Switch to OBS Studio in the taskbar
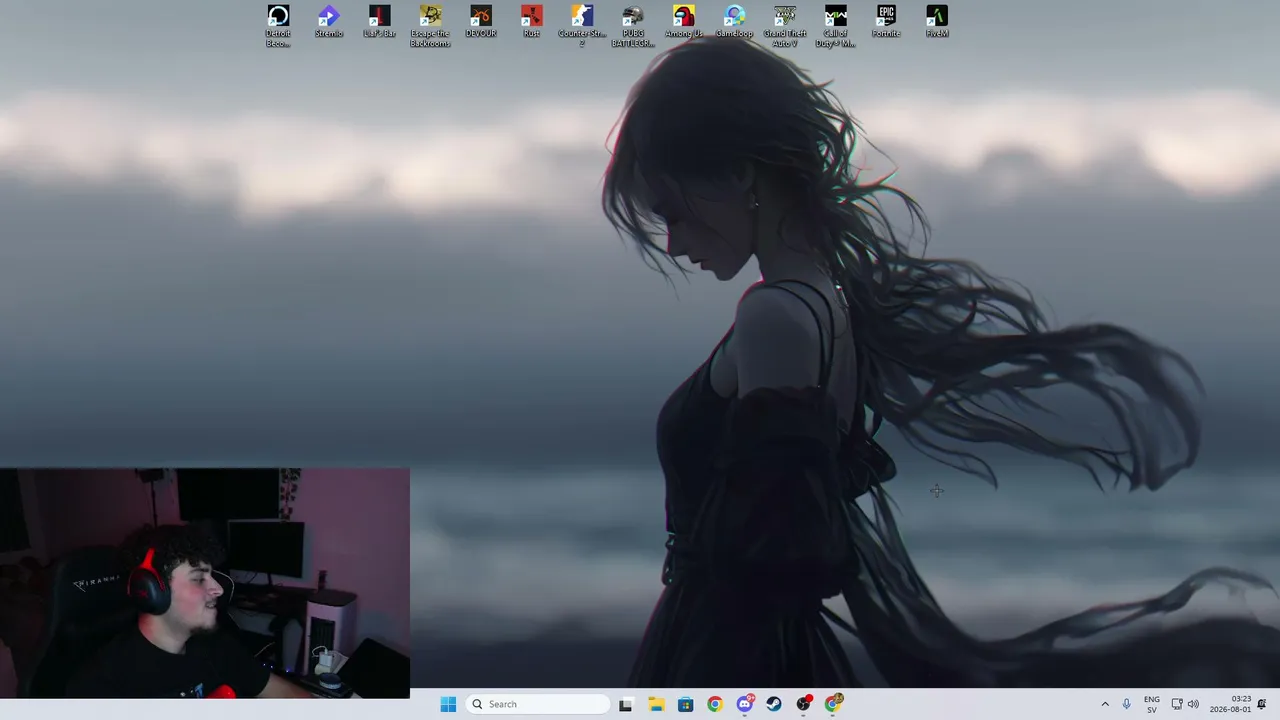Screen dimensions: 1280x720 coord(804,704)
